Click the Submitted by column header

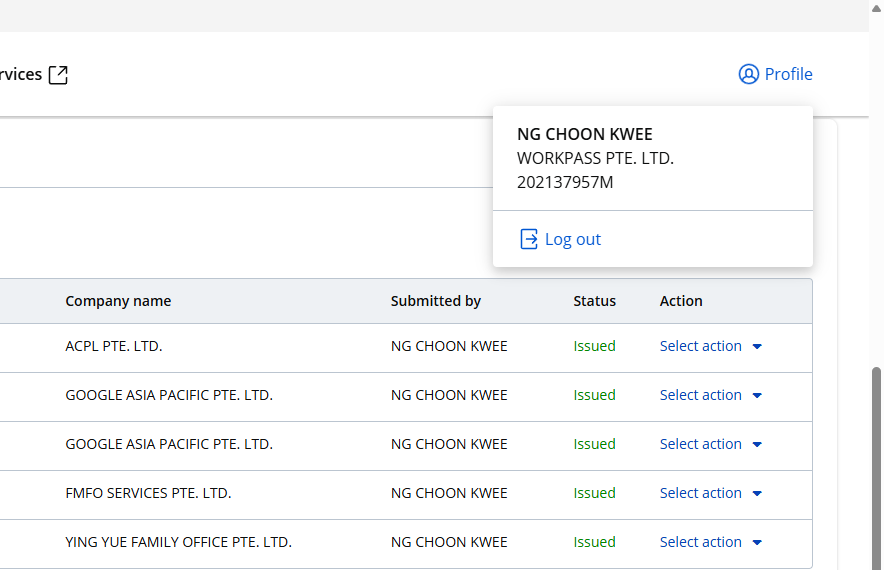point(435,301)
